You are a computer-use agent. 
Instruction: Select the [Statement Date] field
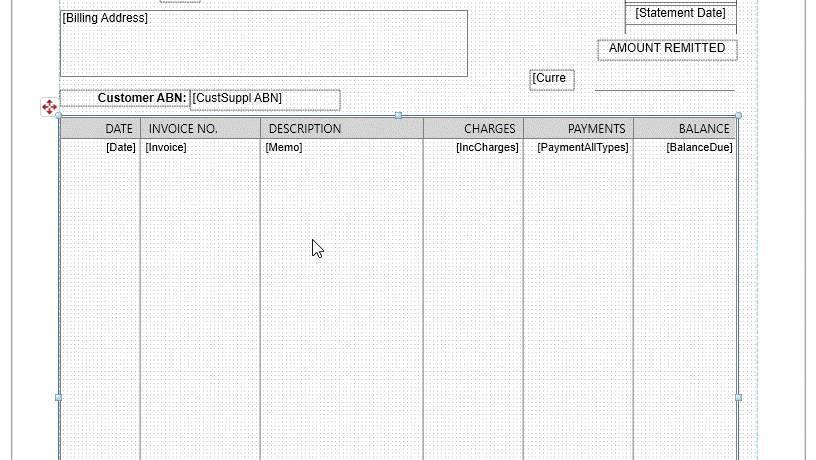pyautogui.click(x=680, y=13)
